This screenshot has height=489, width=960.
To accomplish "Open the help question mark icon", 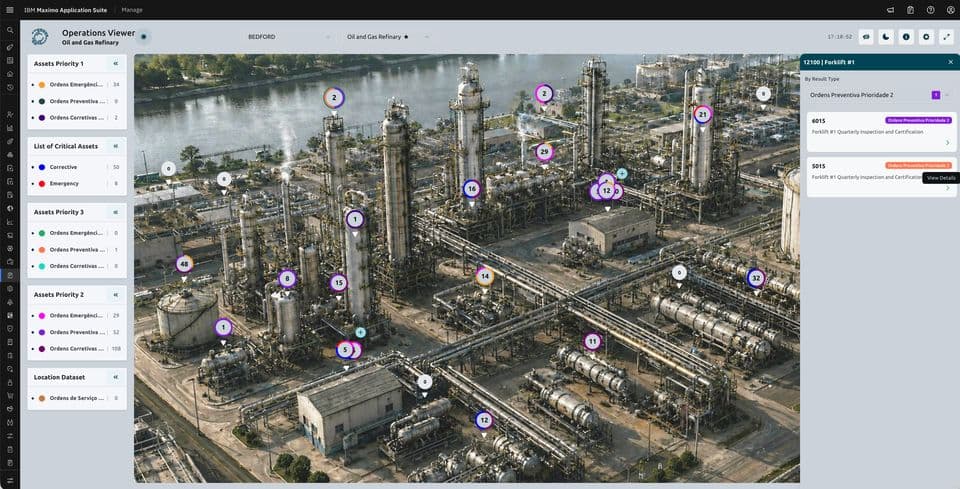I will click(931, 10).
